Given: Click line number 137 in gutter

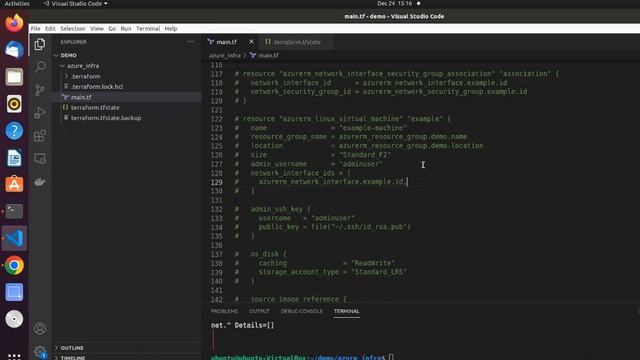Looking at the screenshot, I should [x=216, y=254].
